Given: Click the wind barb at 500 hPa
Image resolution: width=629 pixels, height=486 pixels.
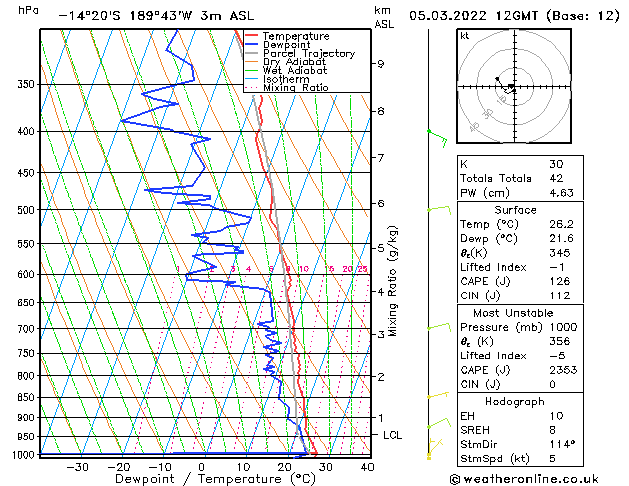Looking at the screenshot, I should 438,209.
